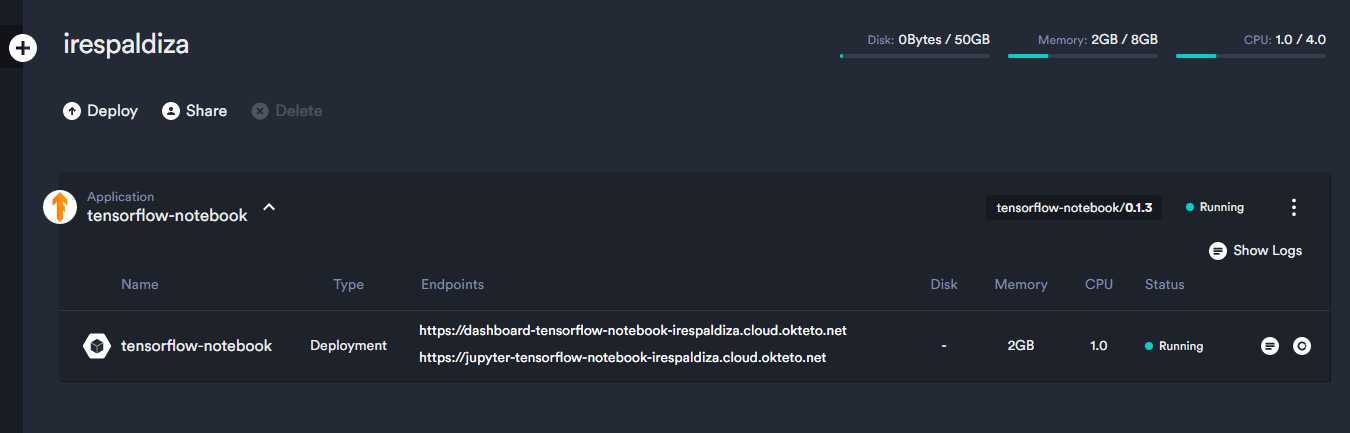Click Show Logs button
This screenshot has width=1350, height=433.
click(1256, 251)
